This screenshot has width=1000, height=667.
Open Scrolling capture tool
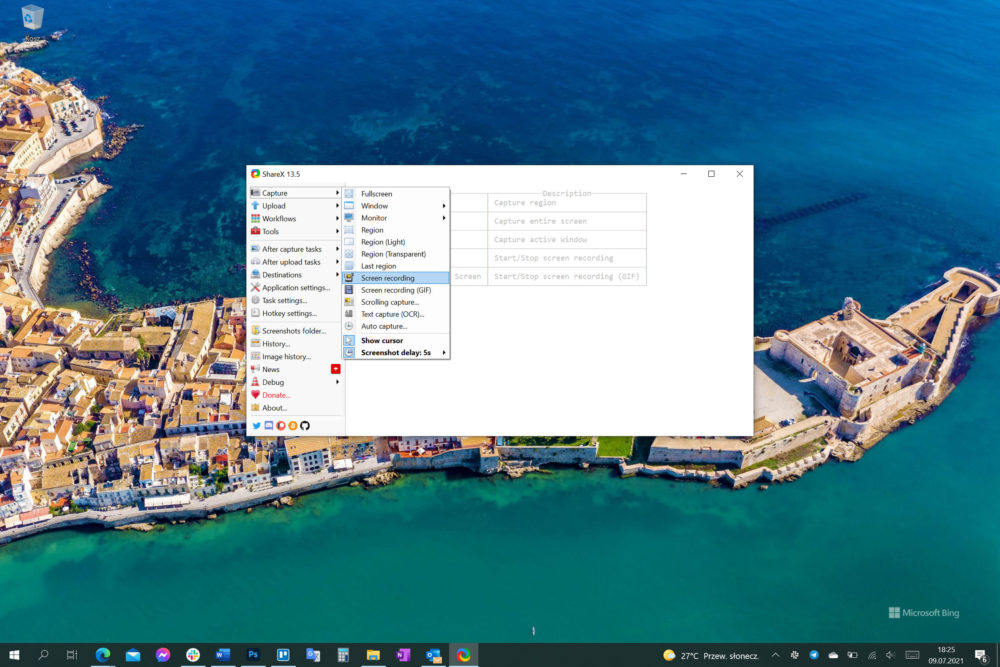[396, 302]
